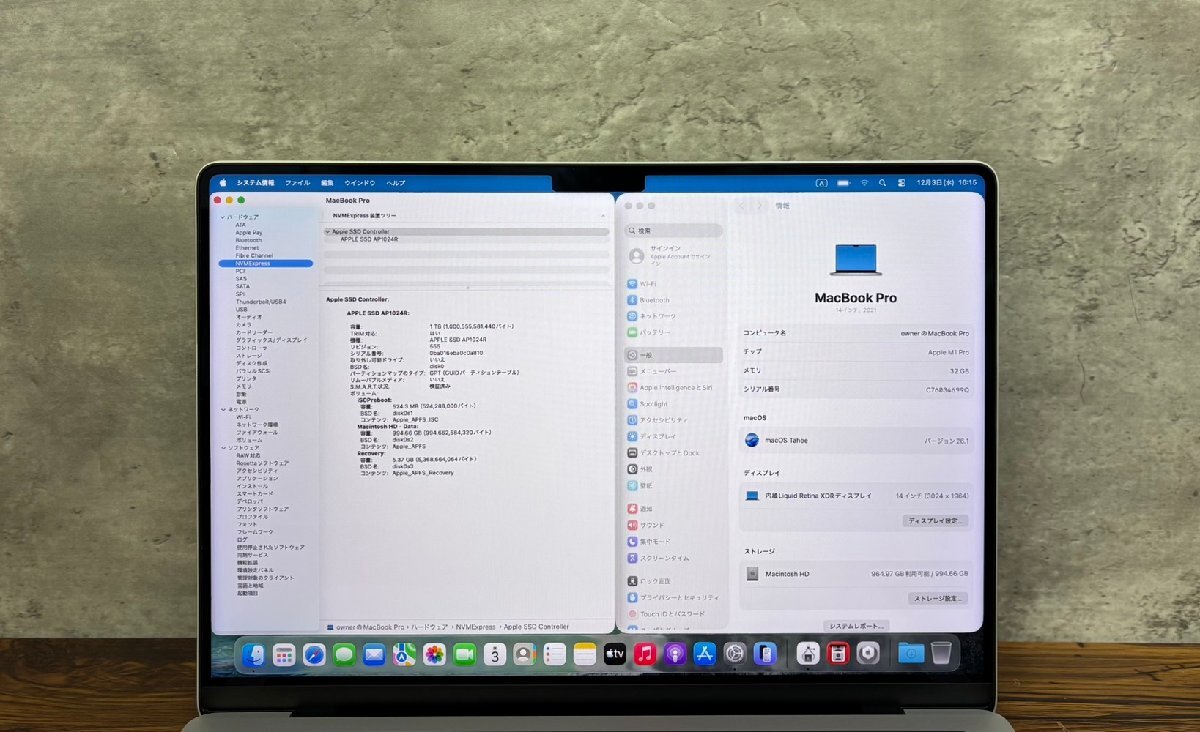Click NVMExpress in bottom path bar

click(x=475, y=626)
